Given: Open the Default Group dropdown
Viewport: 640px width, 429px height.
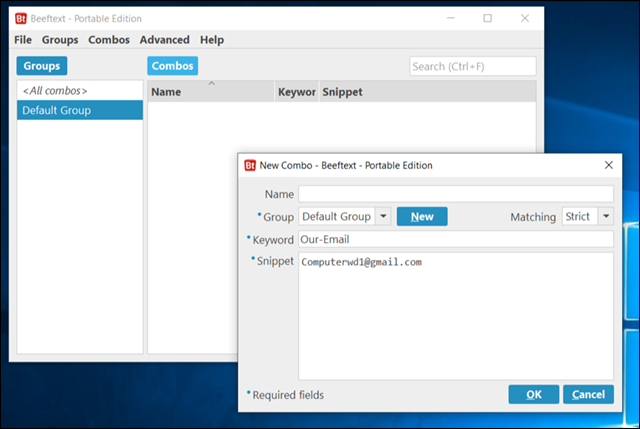Looking at the screenshot, I should (344, 216).
